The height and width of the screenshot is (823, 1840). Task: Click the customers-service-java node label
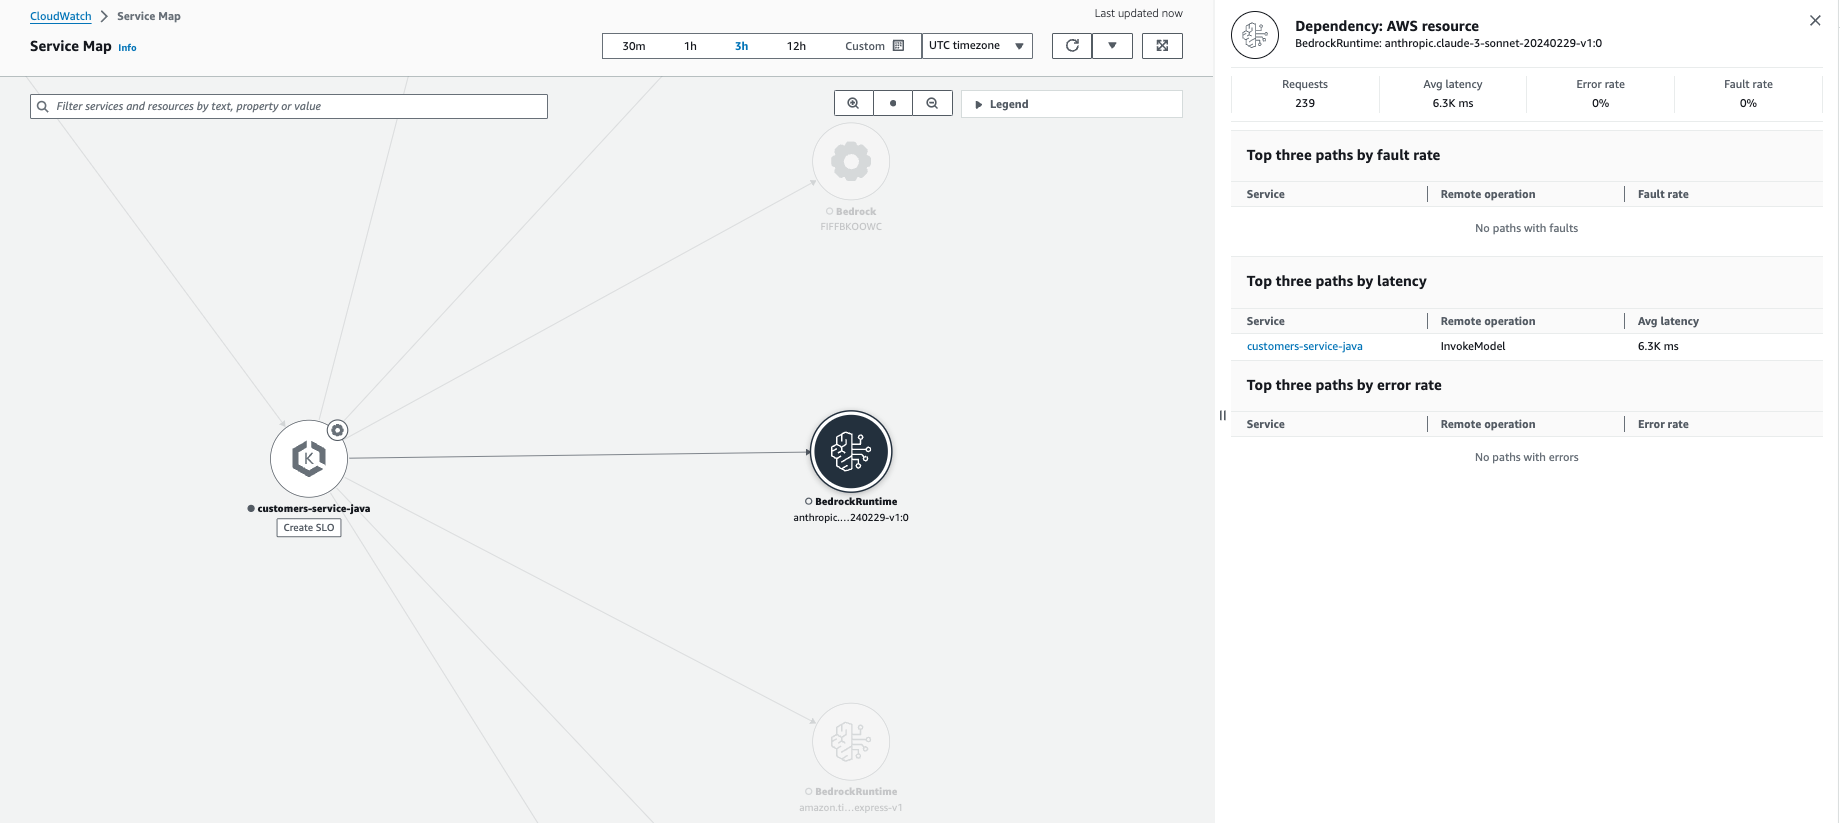(314, 508)
